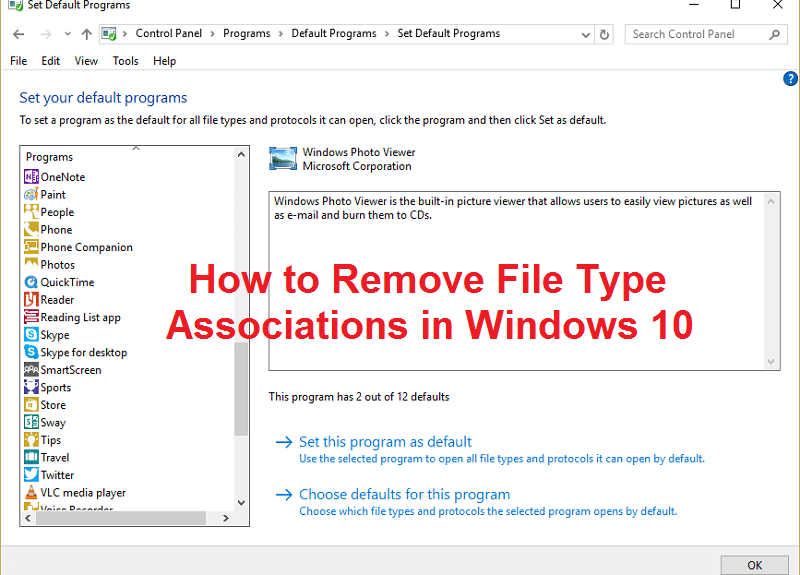Click Set this program as default
The image size is (800, 575).
coord(385,441)
